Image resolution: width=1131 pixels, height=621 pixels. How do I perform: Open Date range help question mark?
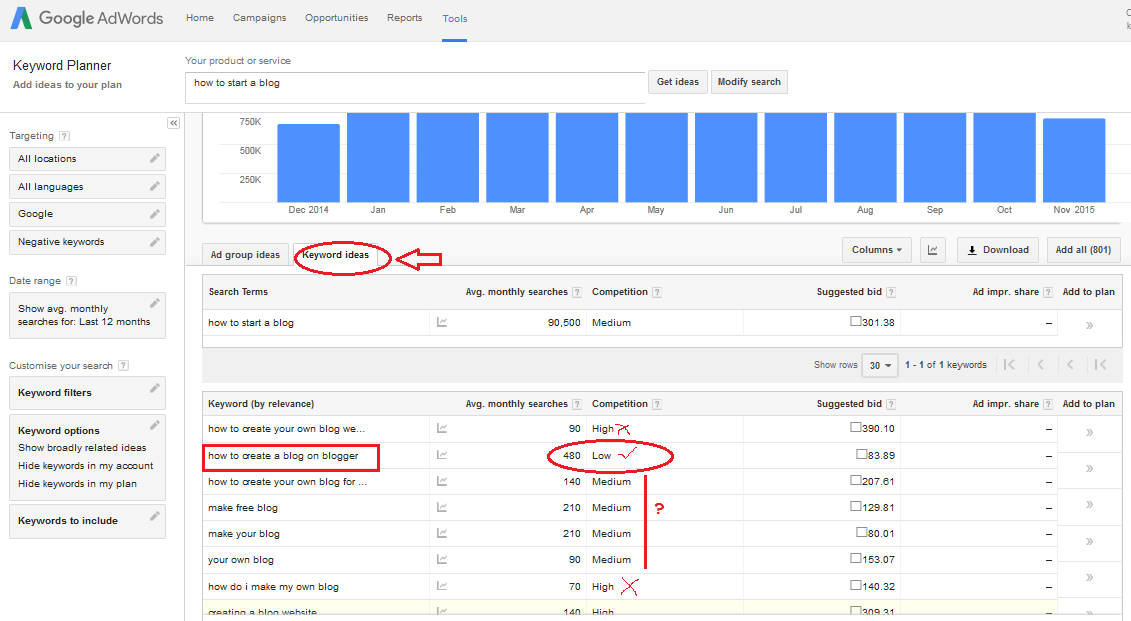[71, 281]
